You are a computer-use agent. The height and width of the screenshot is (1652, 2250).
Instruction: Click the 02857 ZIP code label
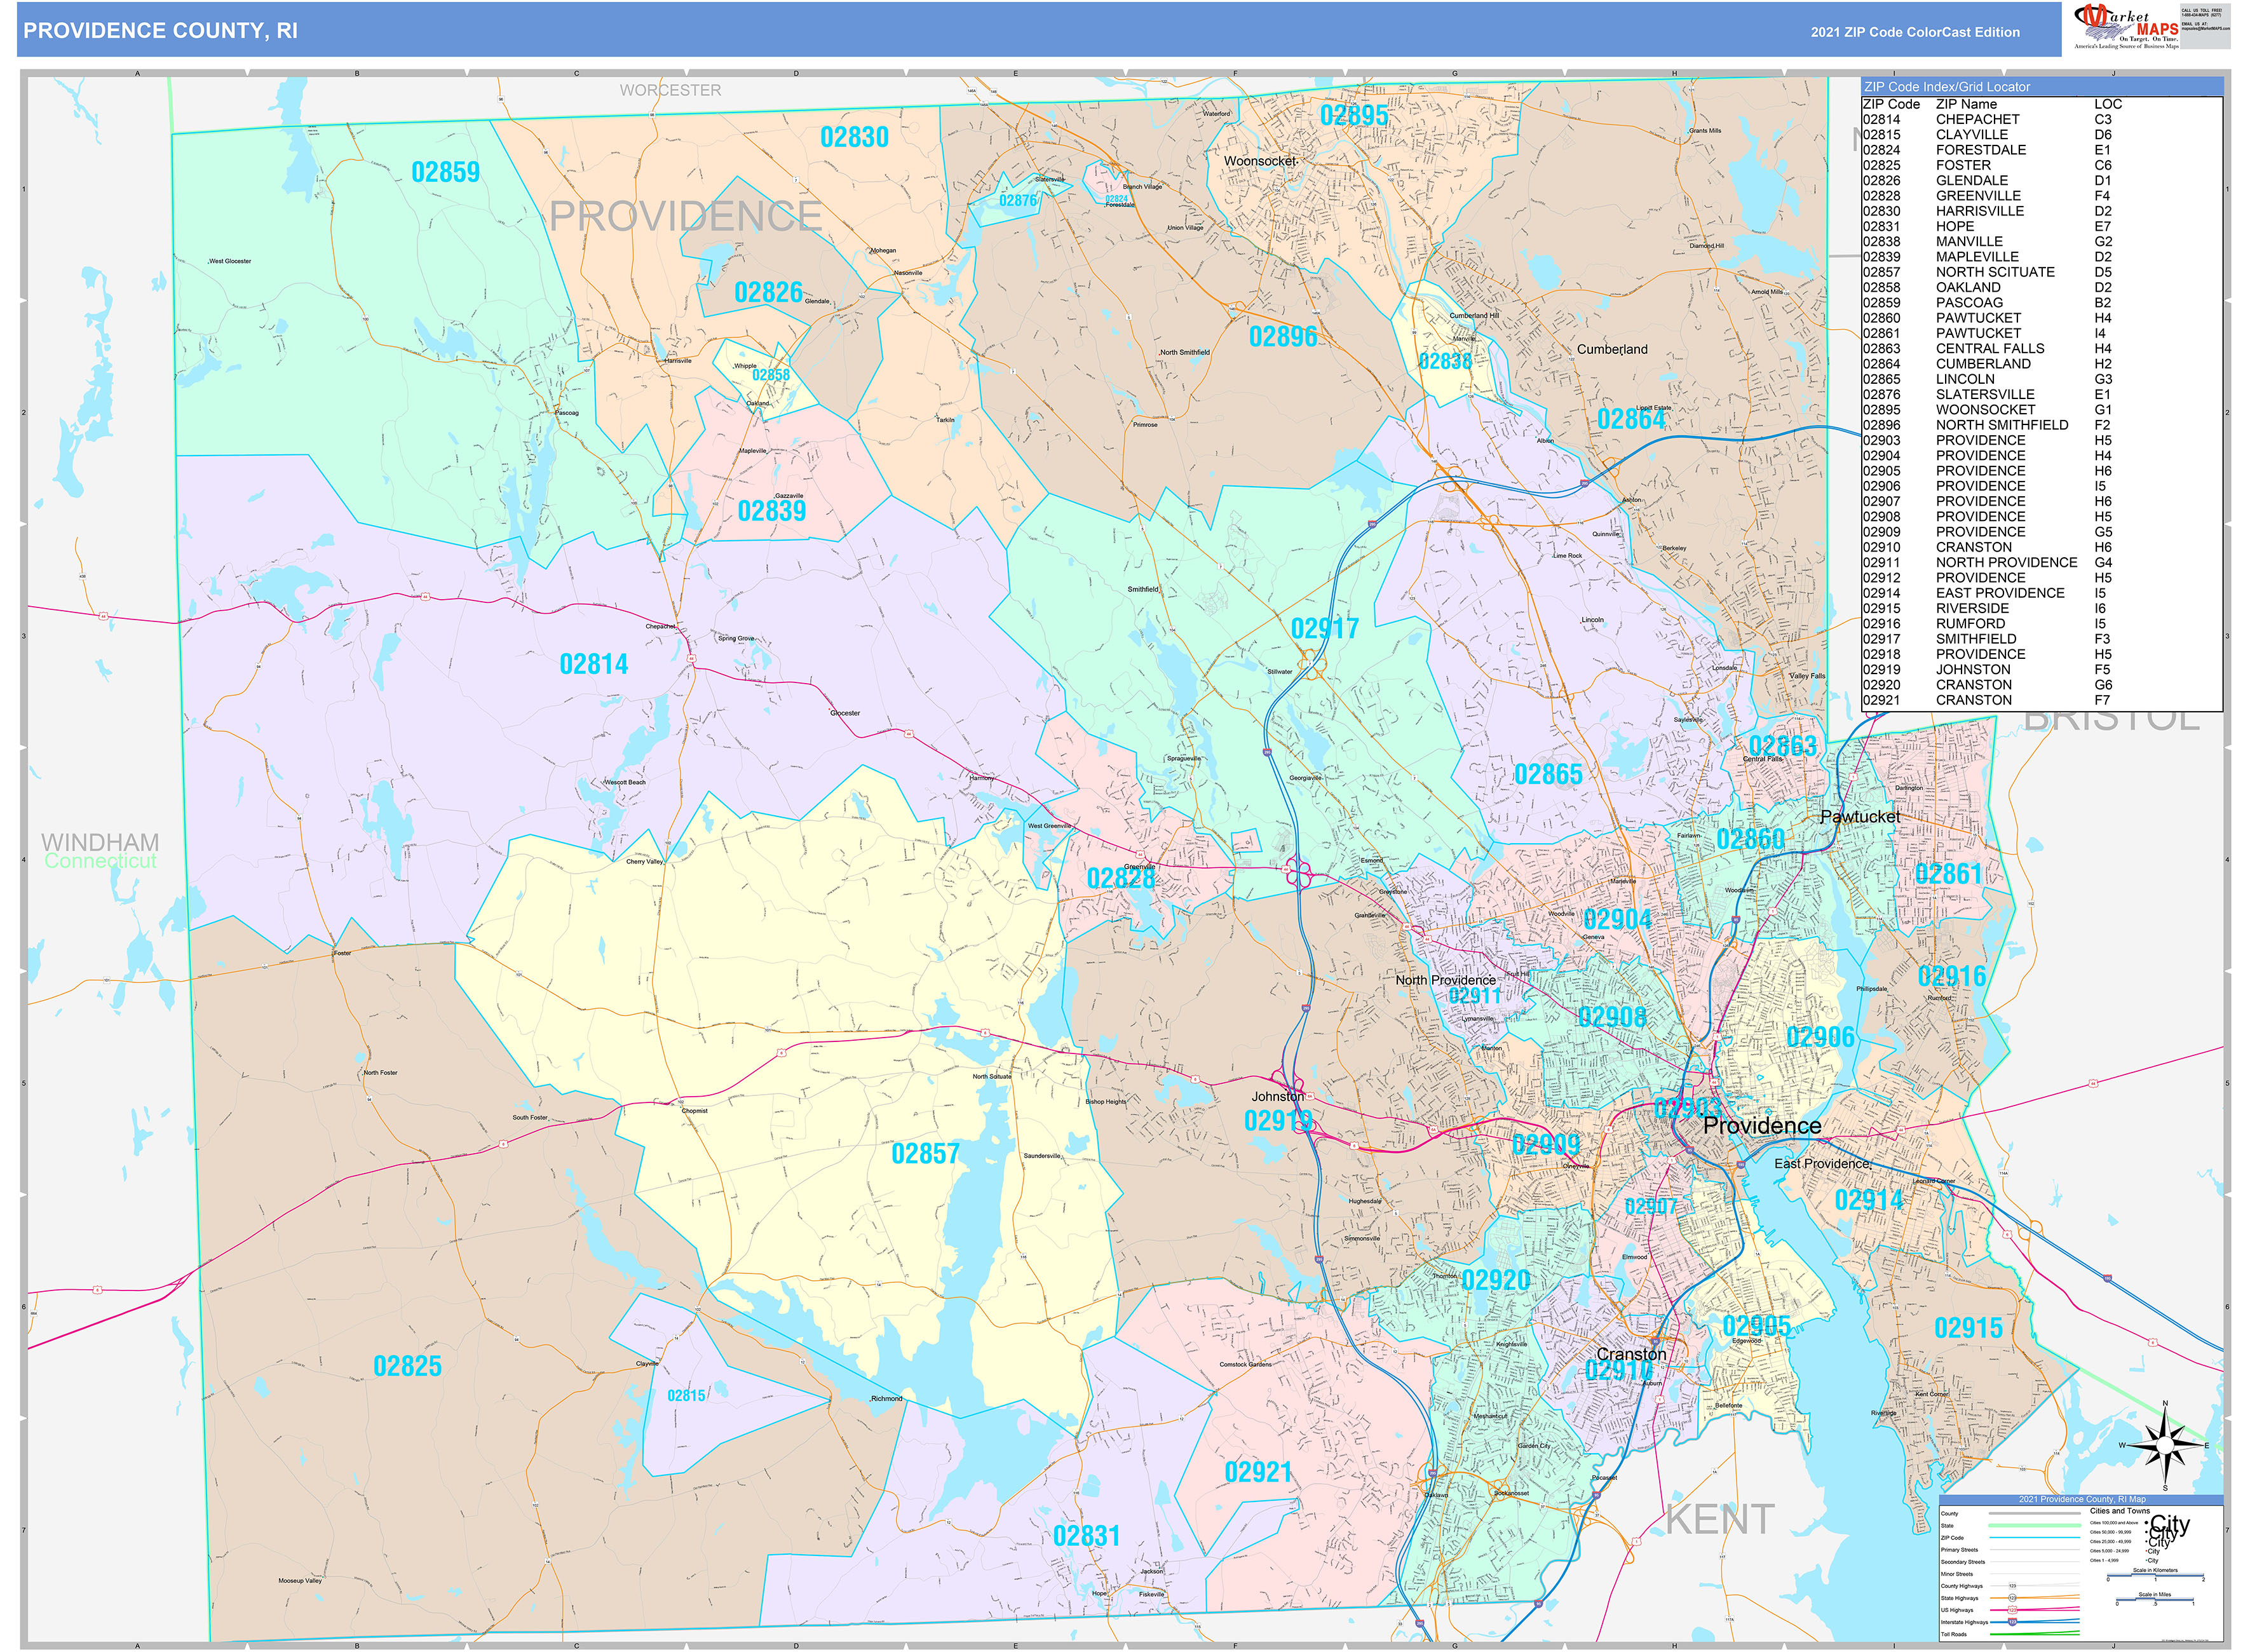click(925, 1154)
